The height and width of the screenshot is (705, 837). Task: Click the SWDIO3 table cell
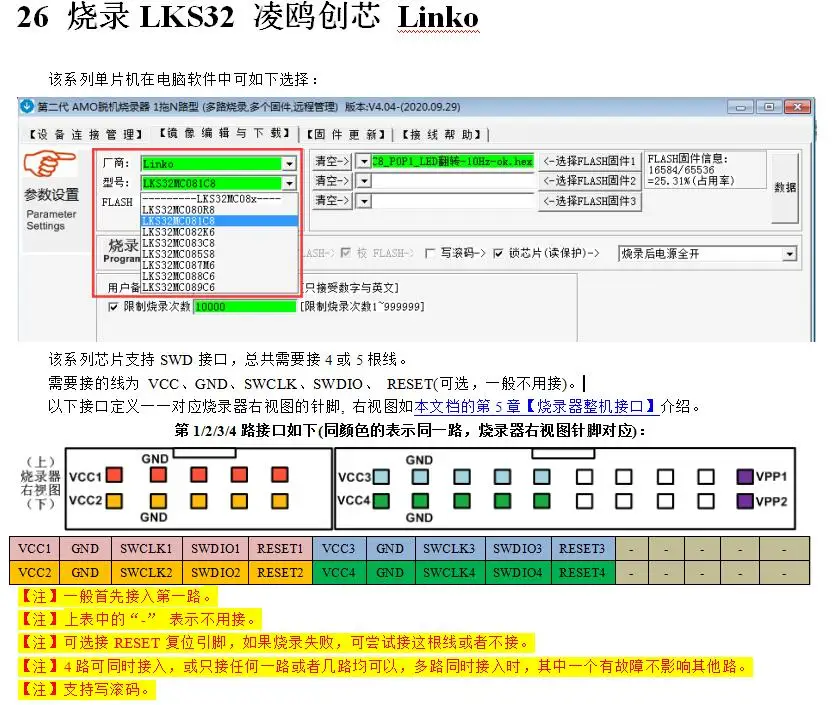517,549
